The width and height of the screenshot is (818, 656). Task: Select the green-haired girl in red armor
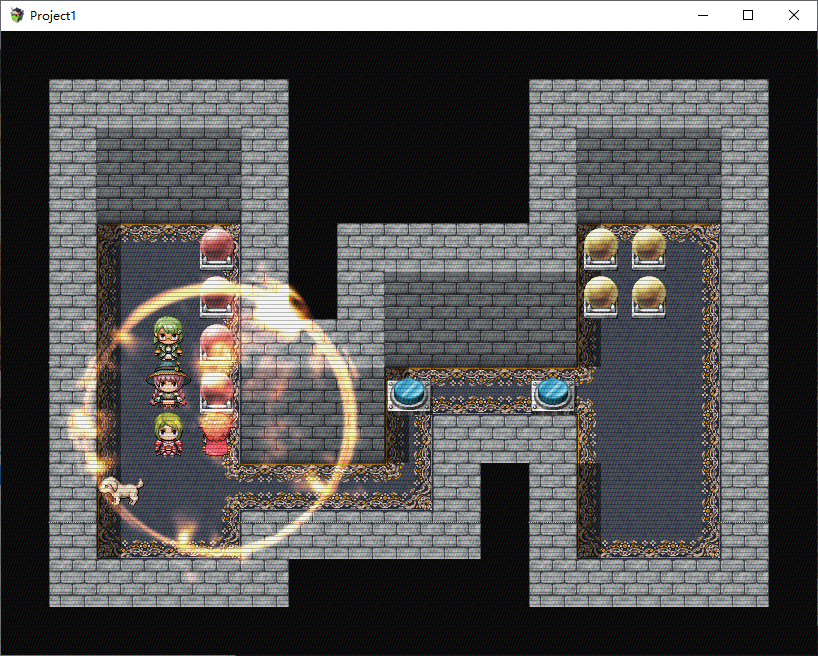coord(168,434)
